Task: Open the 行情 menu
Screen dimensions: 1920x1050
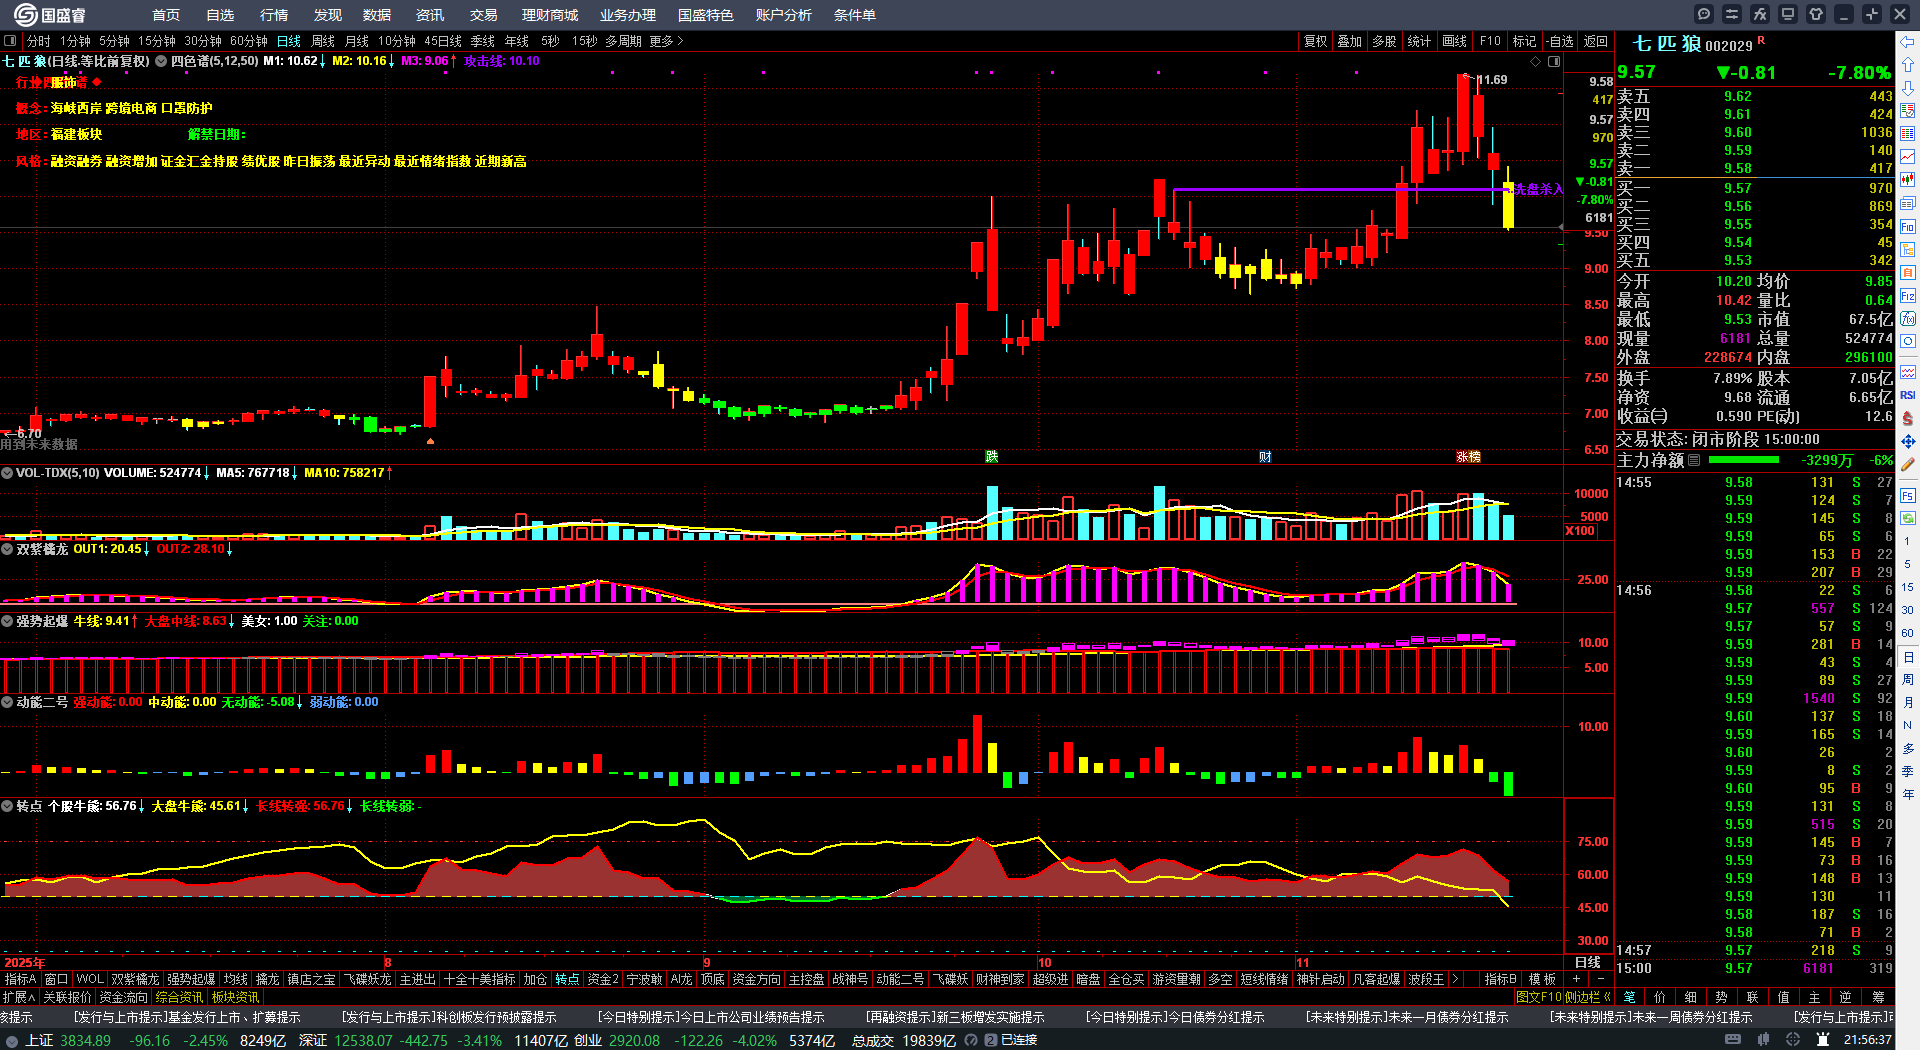Action: coord(274,15)
